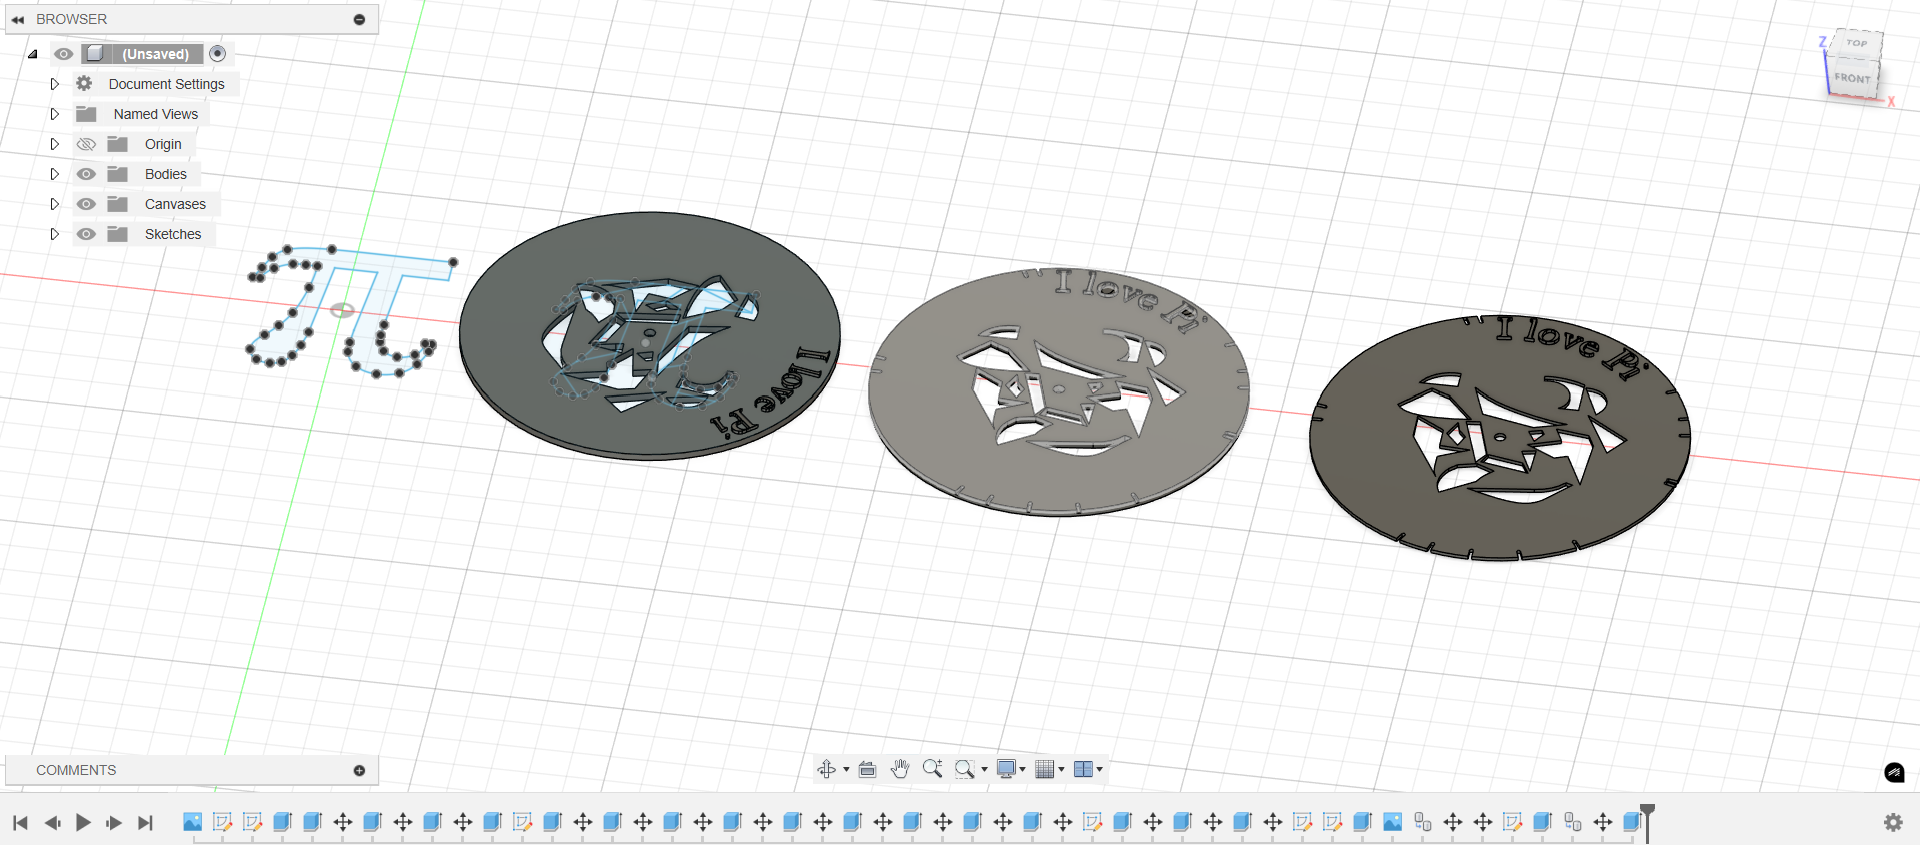1920x845 pixels.
Task: Click the Look At tool icon
Action: (867, 769)
